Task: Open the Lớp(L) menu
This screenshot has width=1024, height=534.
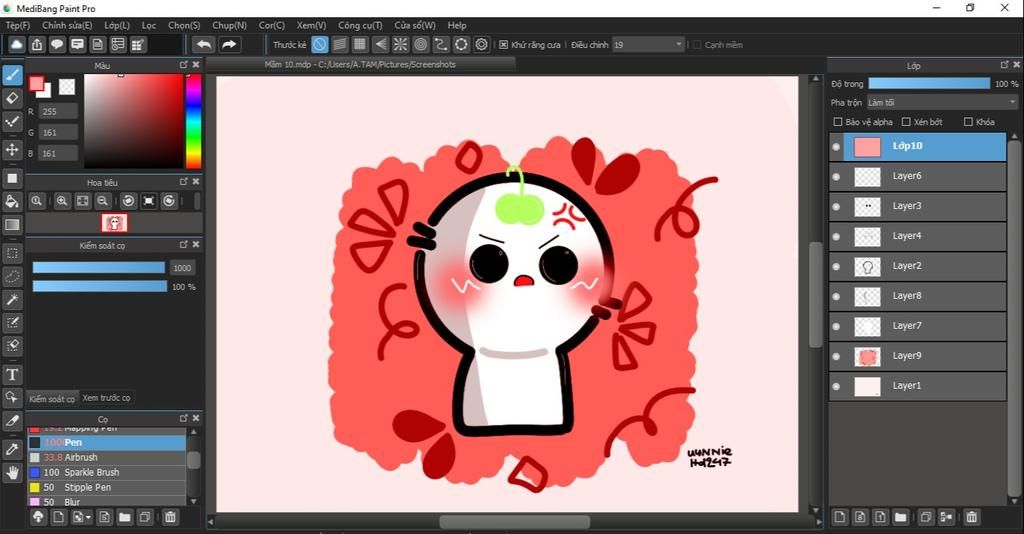Action: coord(117,25)
